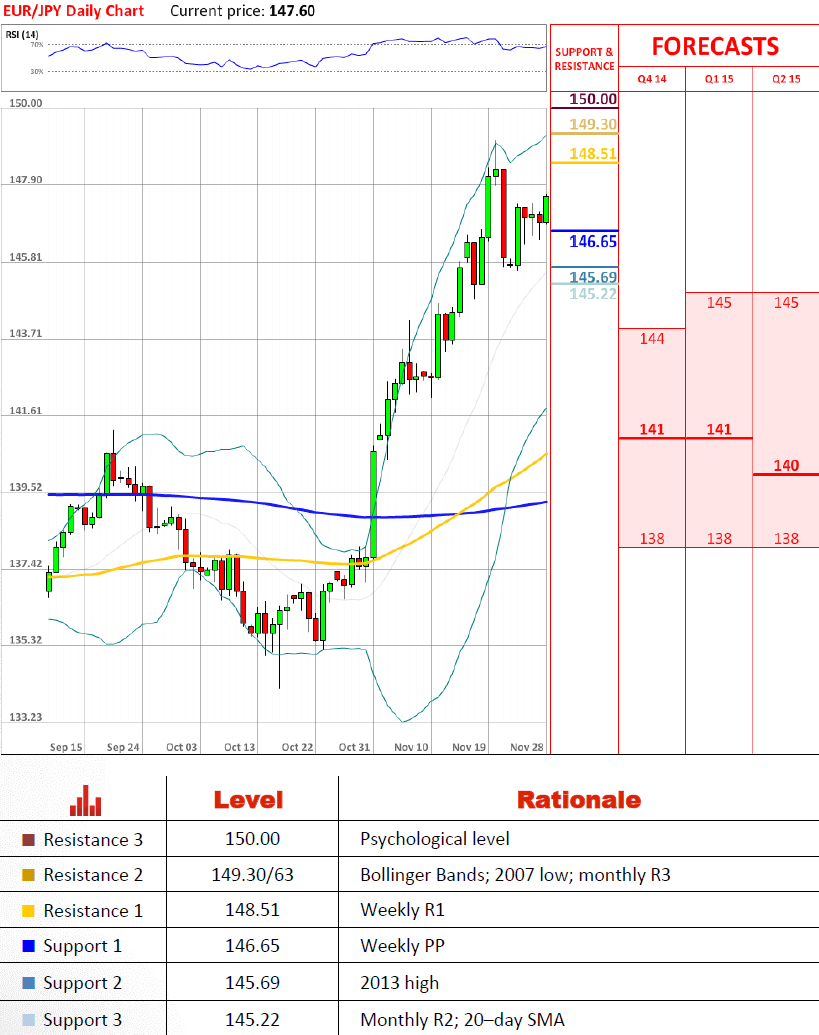Image resolution: width=819 pixels, height=1035 pixels.
Task: Click the Q2 15 lower forecast 138
Action: click(786, 539)
